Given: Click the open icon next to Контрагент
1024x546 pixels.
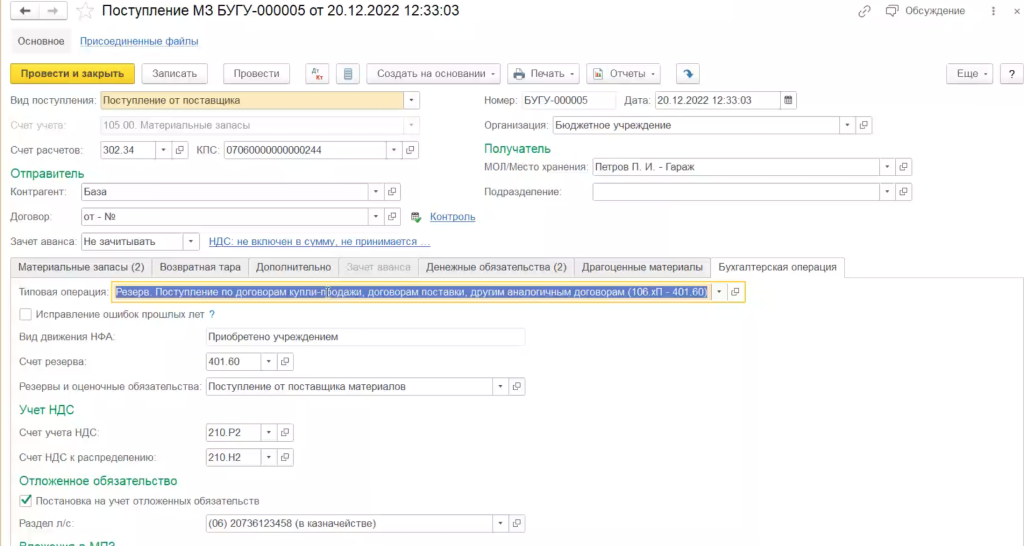Looking at the screenshot, I should 393,191.
